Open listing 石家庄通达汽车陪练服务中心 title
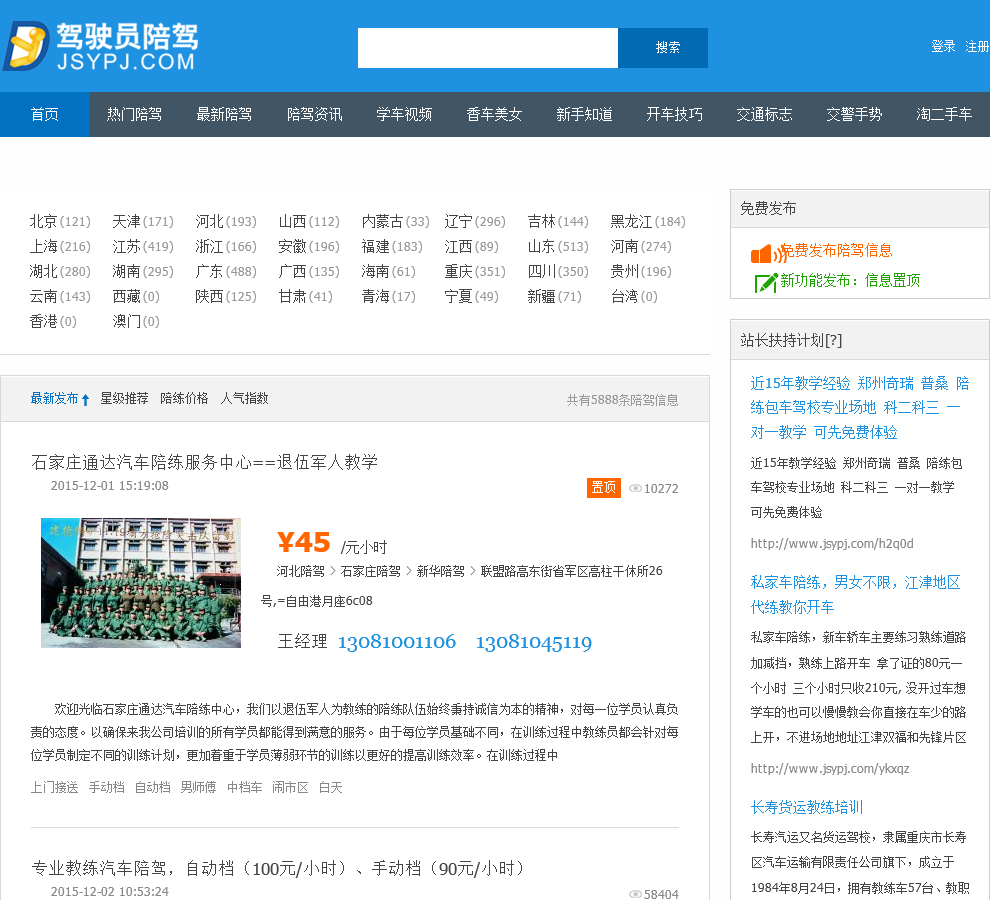Screen dimensions: 990x900 (x=205, y=462)
